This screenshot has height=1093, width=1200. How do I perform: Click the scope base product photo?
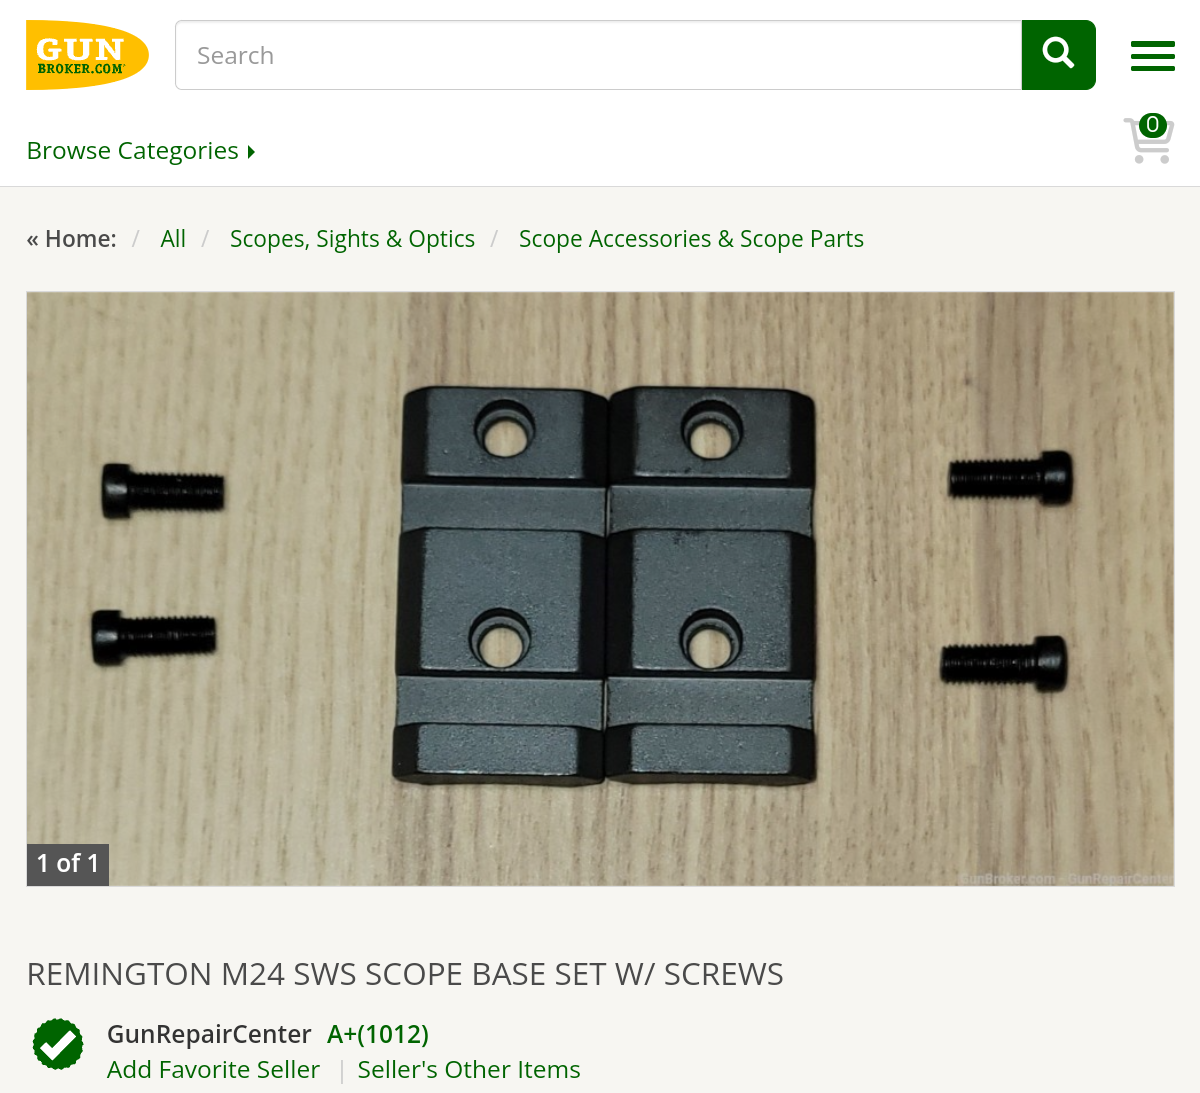click(600, 589)
